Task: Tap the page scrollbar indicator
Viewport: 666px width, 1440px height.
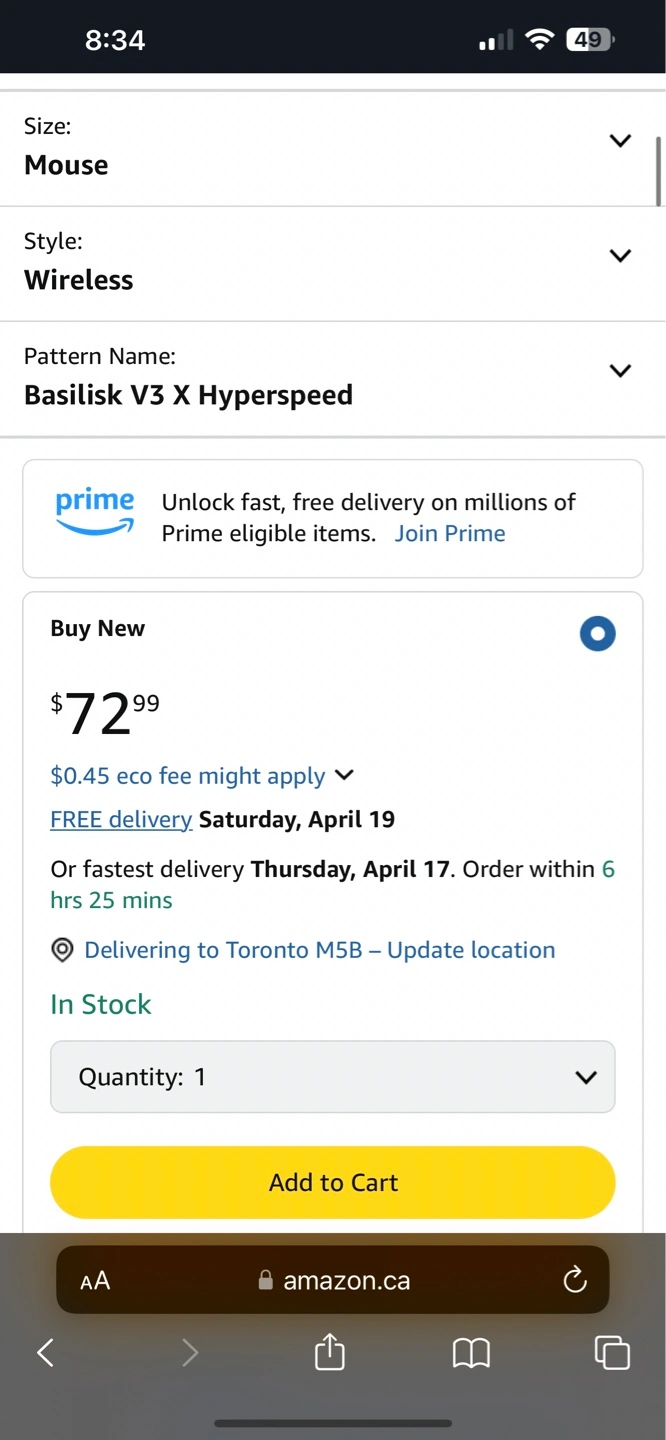Action: tap(658, 170)
